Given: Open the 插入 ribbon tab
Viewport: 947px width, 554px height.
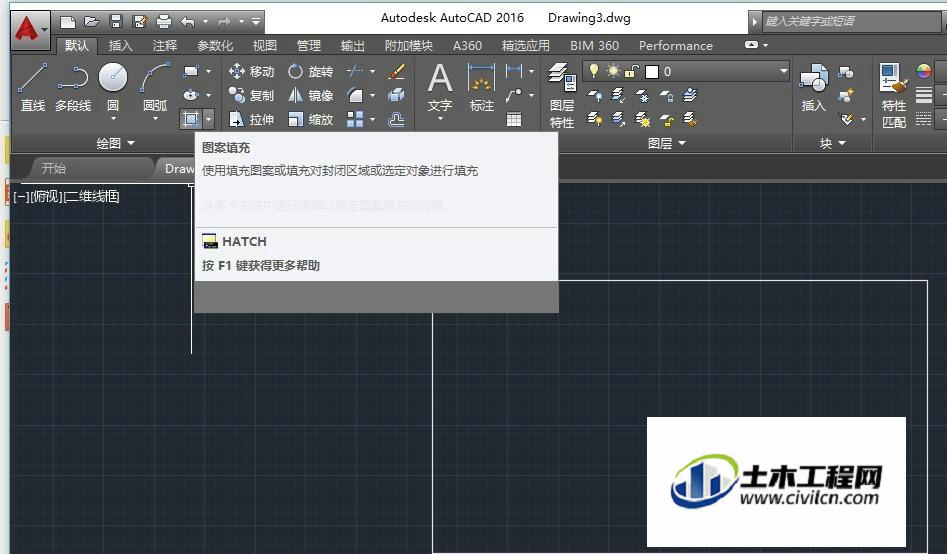Looking at the screenshot, I should (120, 45).
